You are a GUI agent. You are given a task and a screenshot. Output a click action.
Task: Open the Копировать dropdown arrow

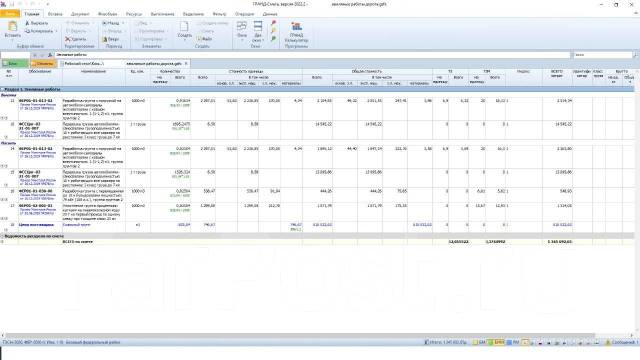coord(56,31)
